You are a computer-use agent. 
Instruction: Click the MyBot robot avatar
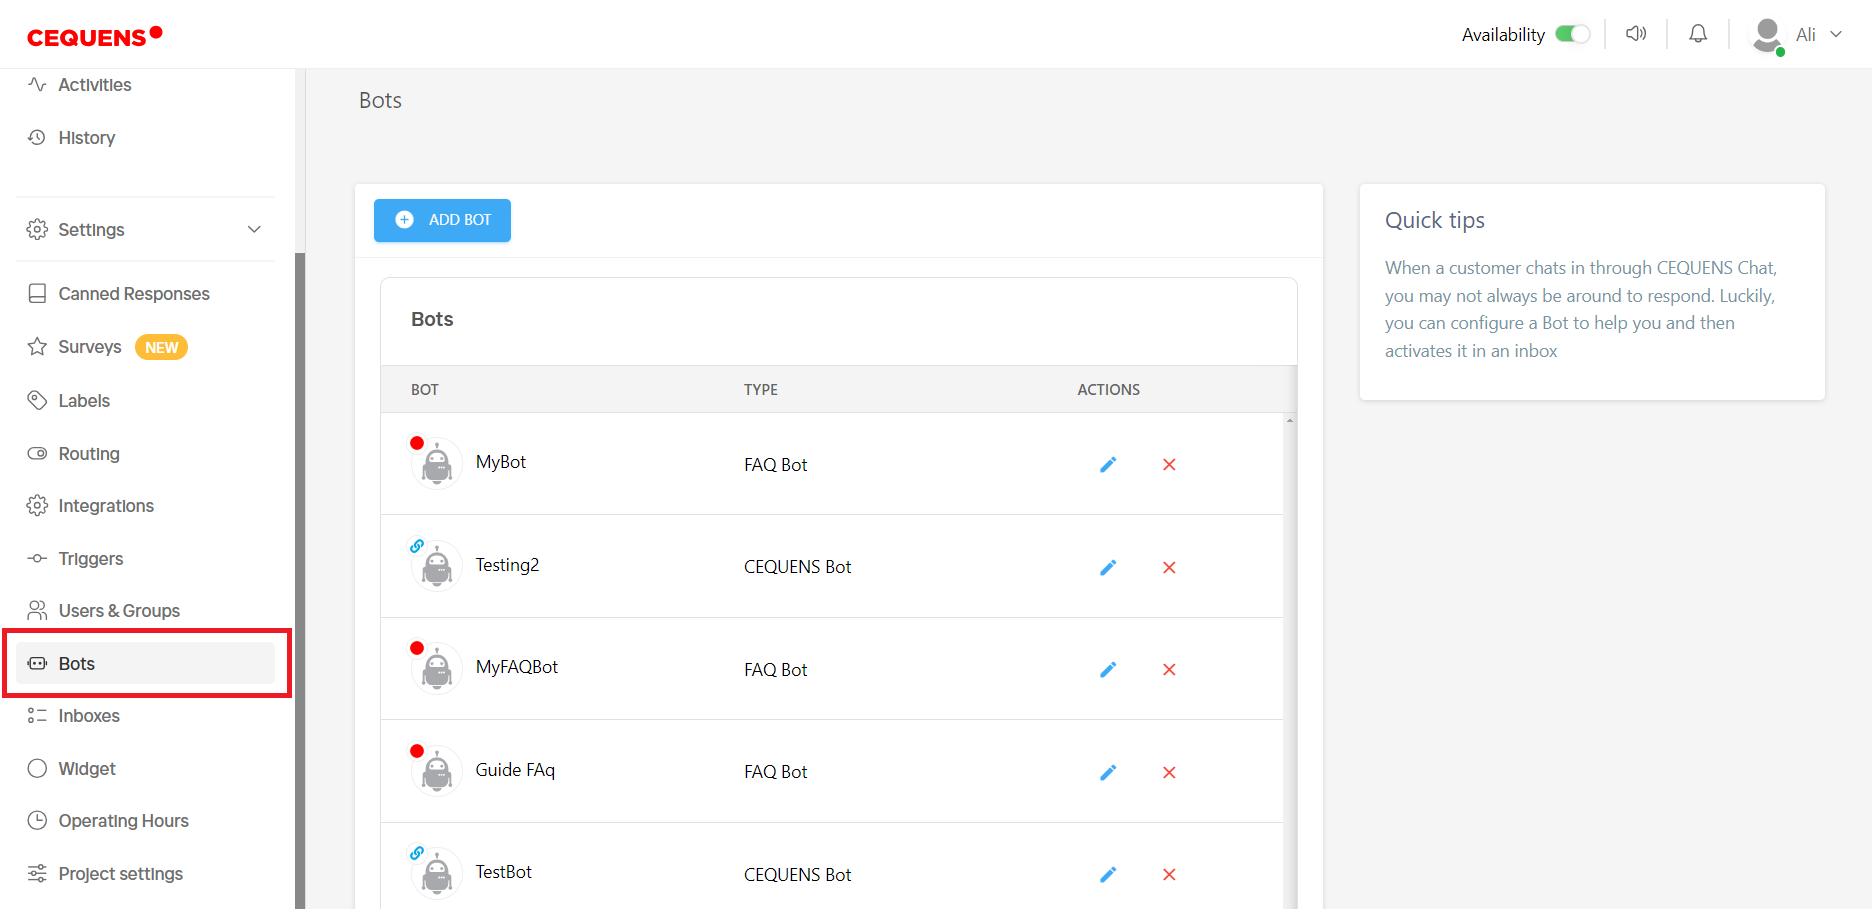[437, 464]
